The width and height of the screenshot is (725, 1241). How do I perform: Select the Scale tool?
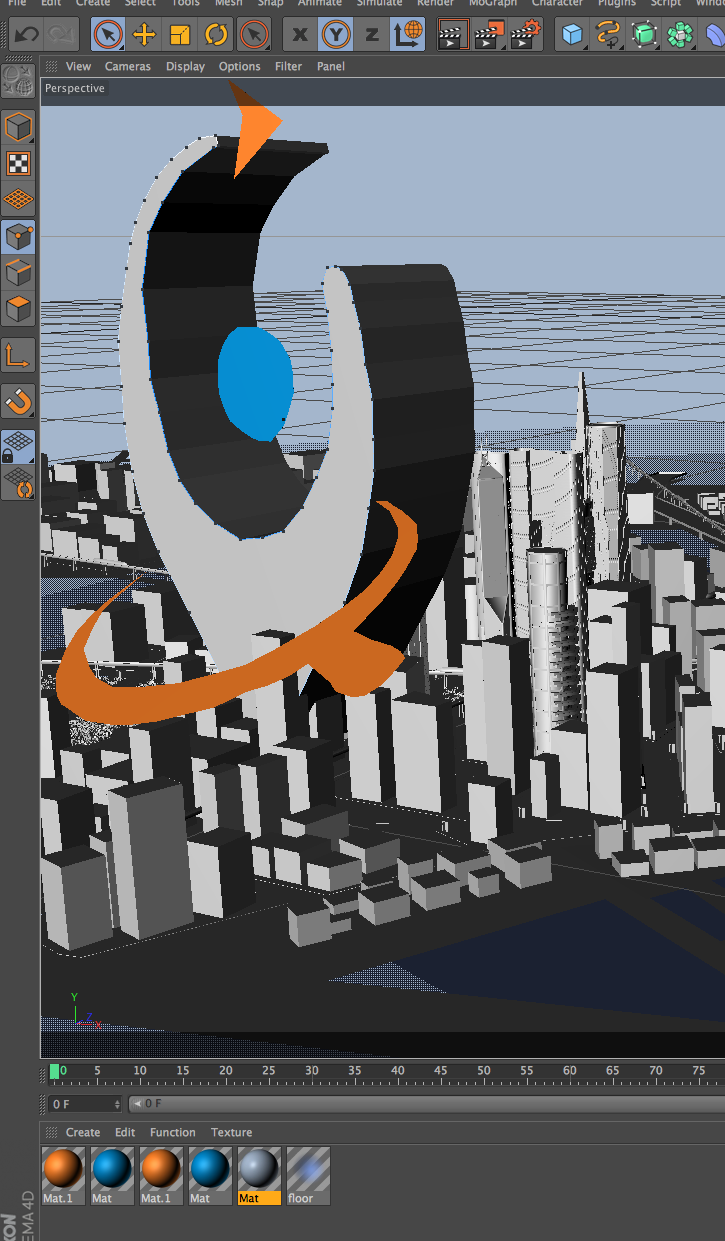tap(180, 35)
